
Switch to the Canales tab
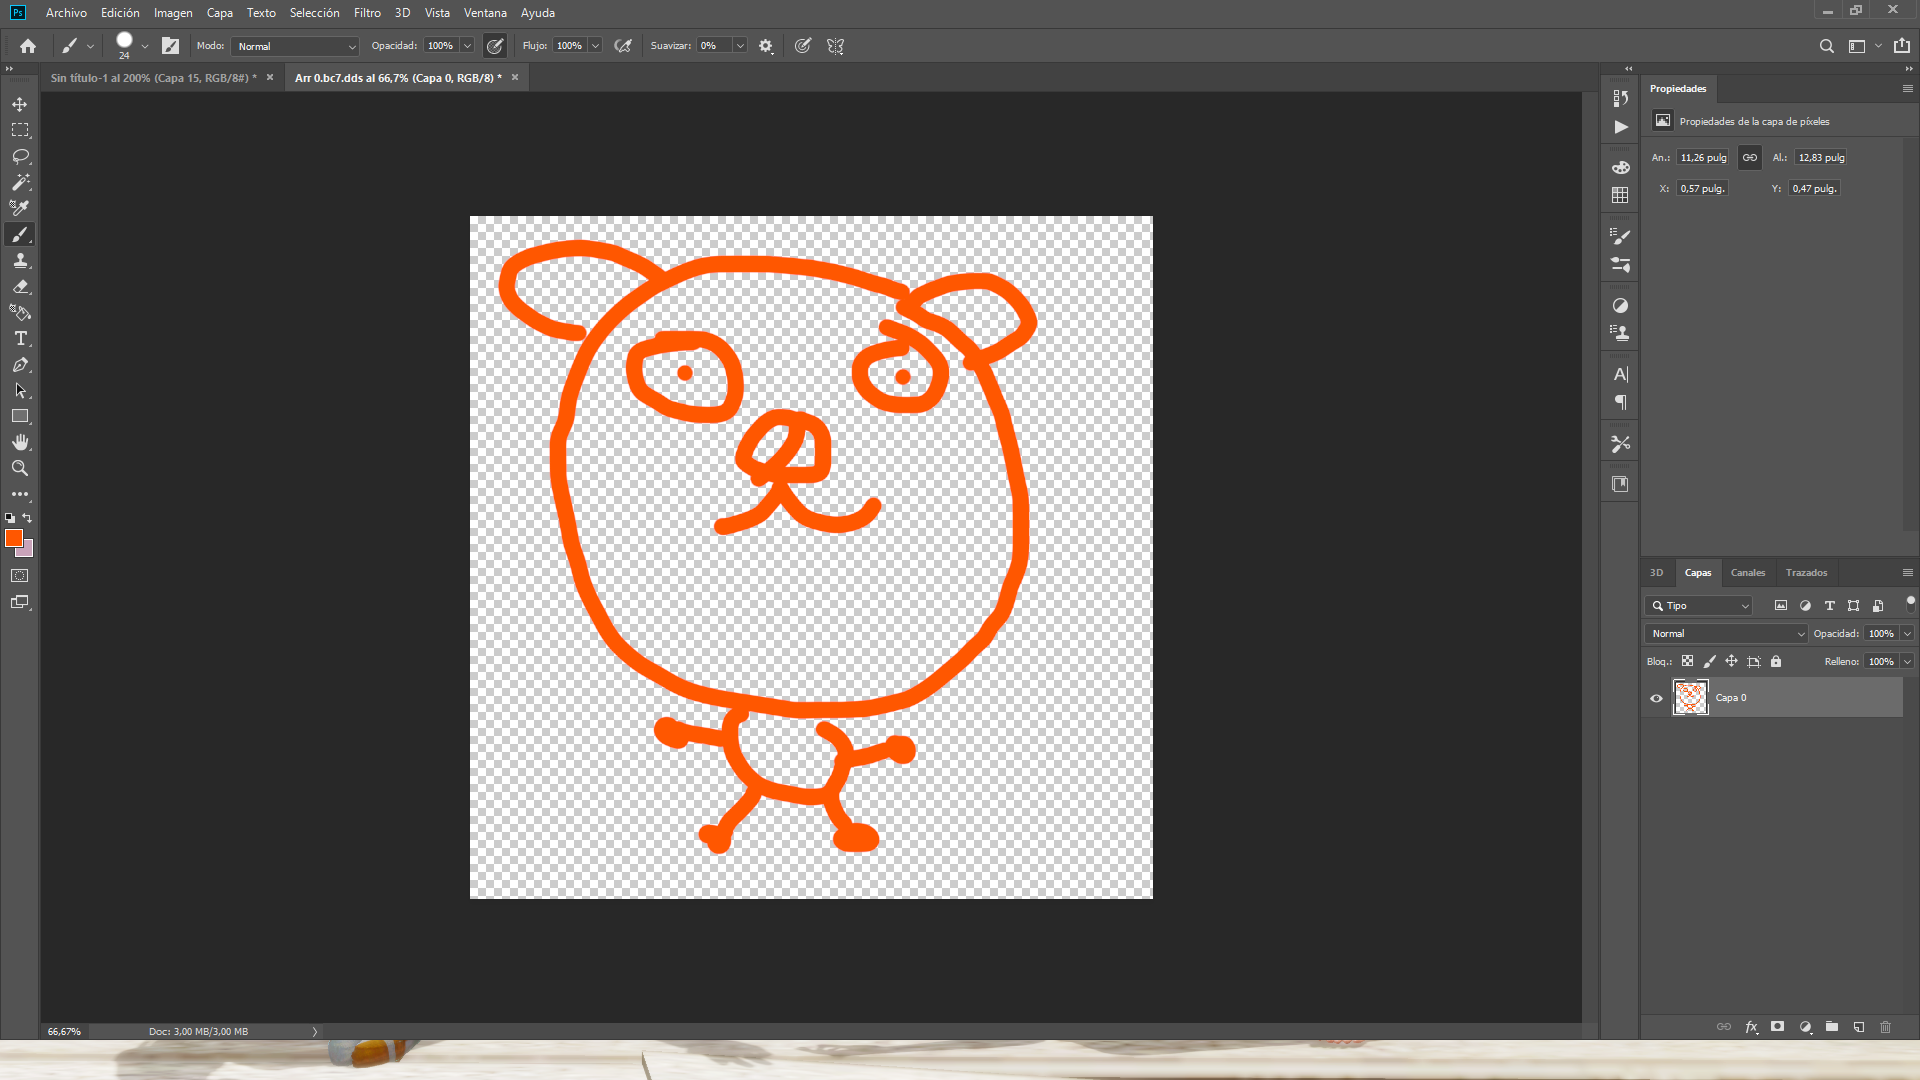1748,573
